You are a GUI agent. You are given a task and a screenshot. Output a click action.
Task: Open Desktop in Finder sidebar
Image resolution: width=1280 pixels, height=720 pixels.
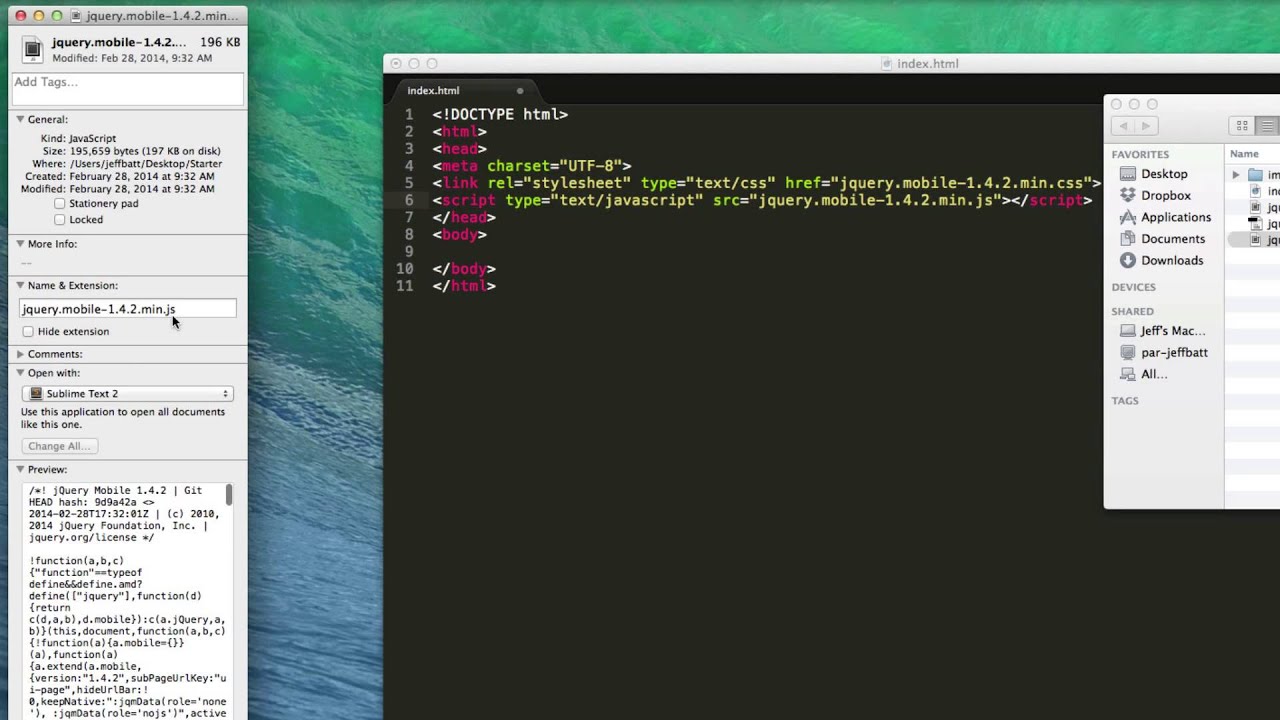coord(1164,174)
